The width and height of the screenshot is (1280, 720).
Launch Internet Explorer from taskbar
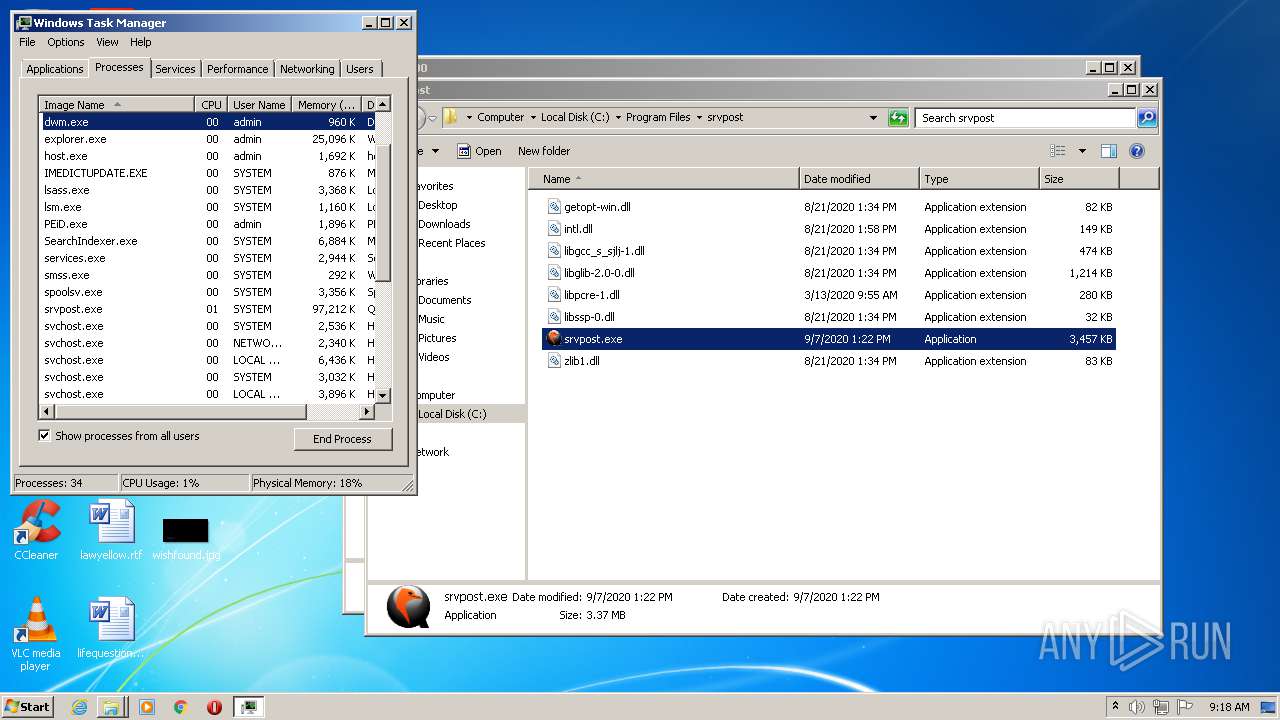80,707
